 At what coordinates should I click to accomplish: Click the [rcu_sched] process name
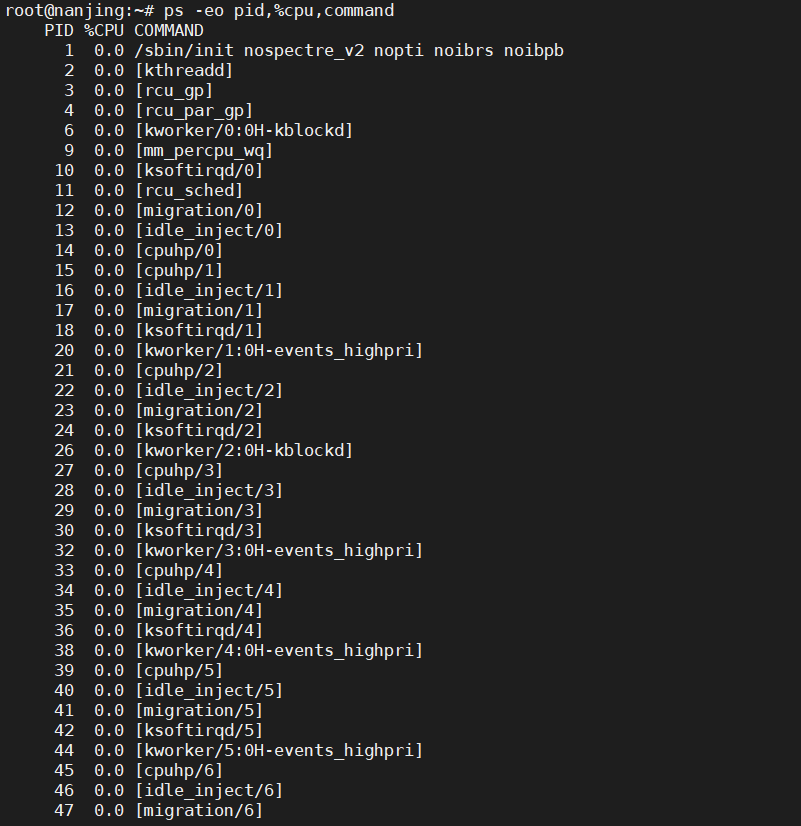coord(189,191)
